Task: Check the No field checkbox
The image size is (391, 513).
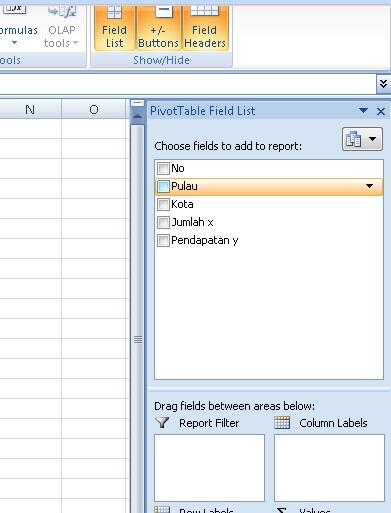Action: [163, 168]
